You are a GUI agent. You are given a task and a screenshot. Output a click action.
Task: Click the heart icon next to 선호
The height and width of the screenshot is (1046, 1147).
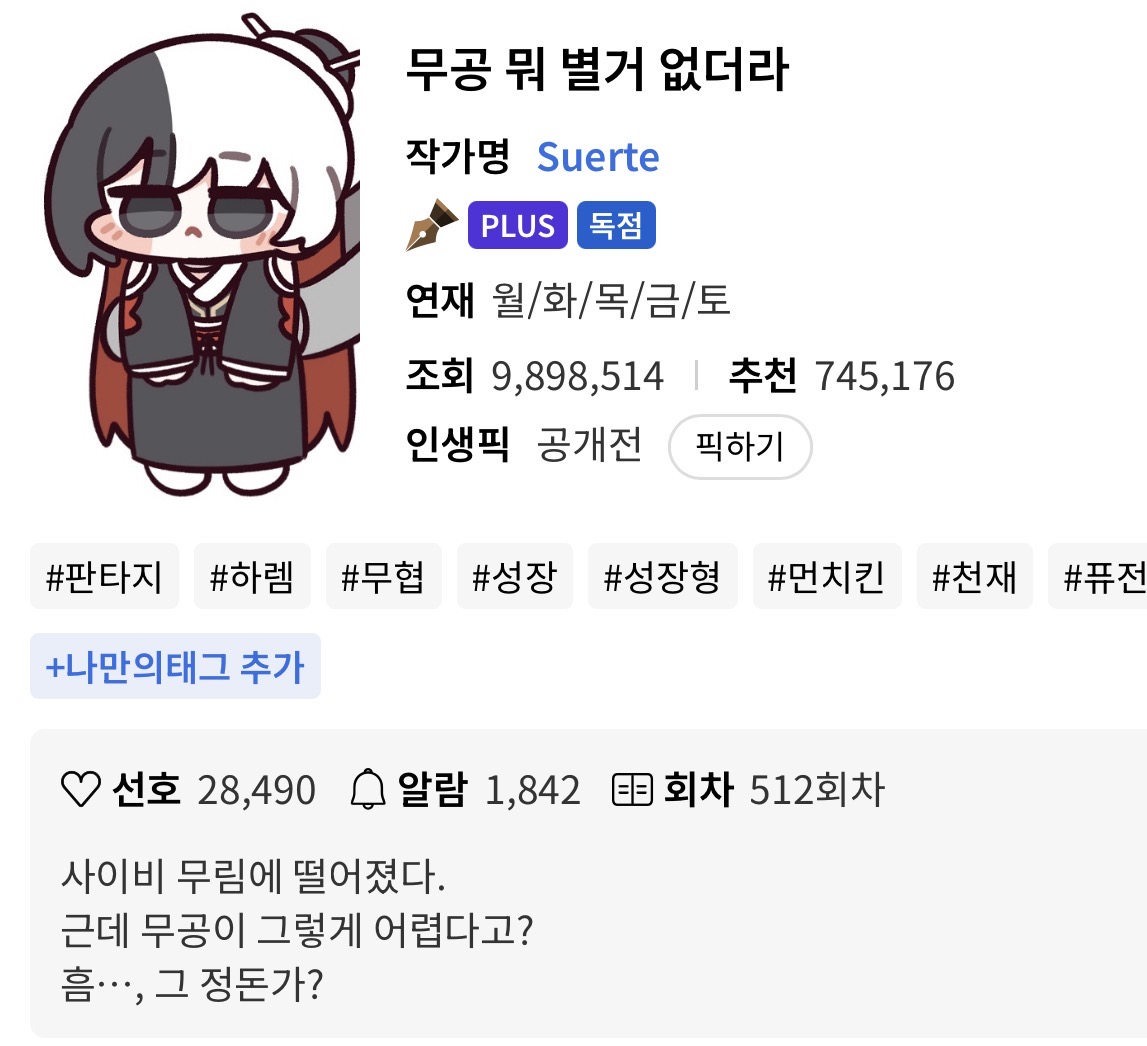point(80,790)
